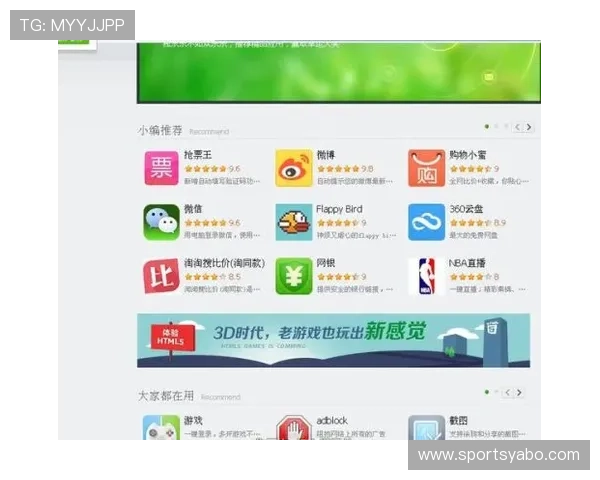Click the 微博 star rating 9.8

tap(345, 169)
